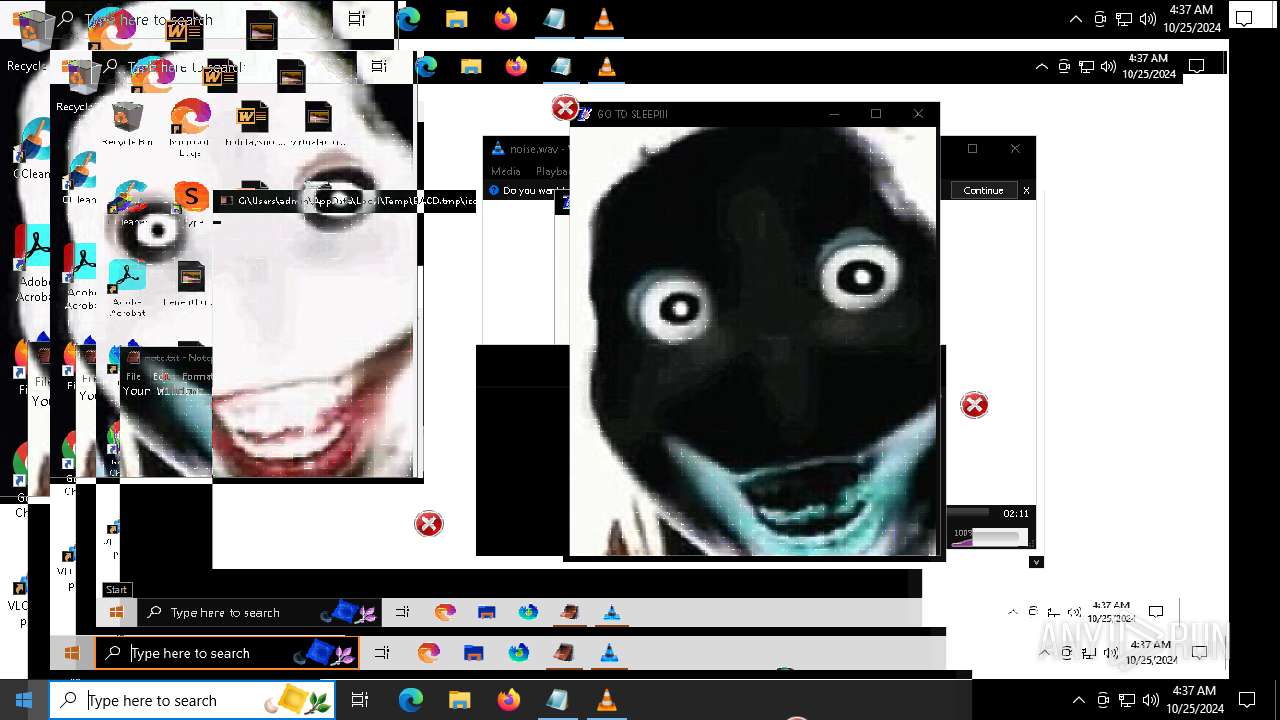Close the VLC noise.wav window
The height and width of the screenshot is (720, 1280).
1015,148
